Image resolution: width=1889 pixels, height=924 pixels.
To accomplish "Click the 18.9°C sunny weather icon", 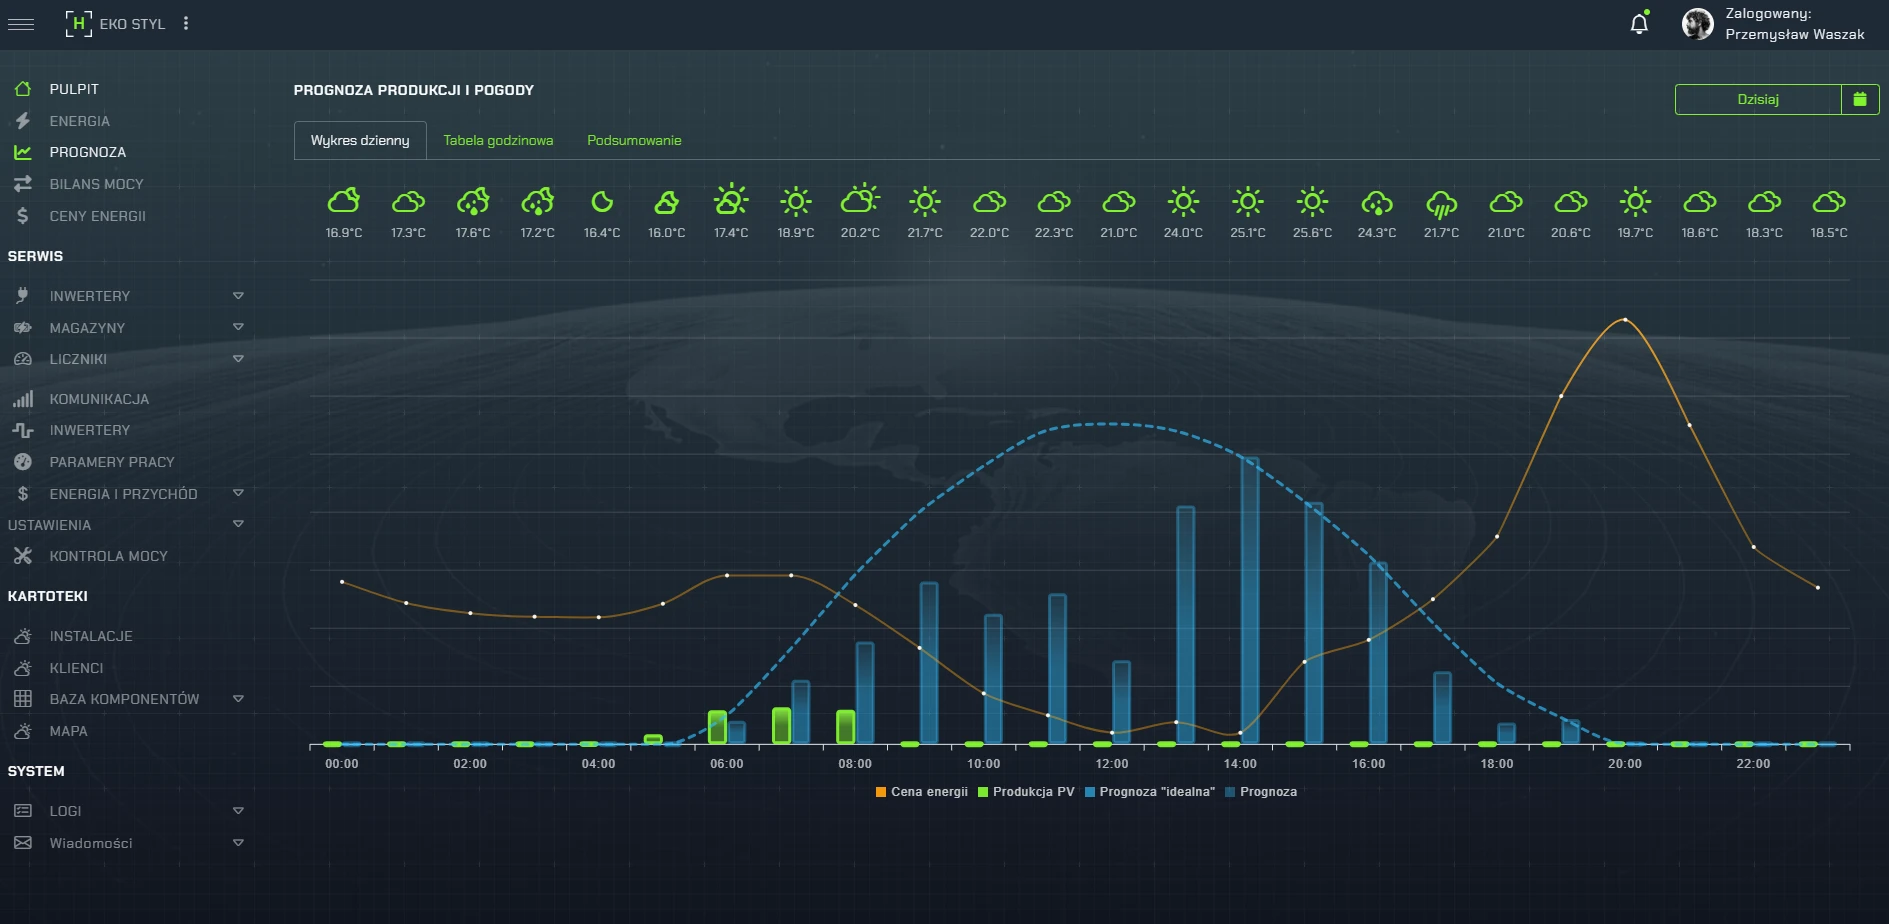I will click(796, 202).
